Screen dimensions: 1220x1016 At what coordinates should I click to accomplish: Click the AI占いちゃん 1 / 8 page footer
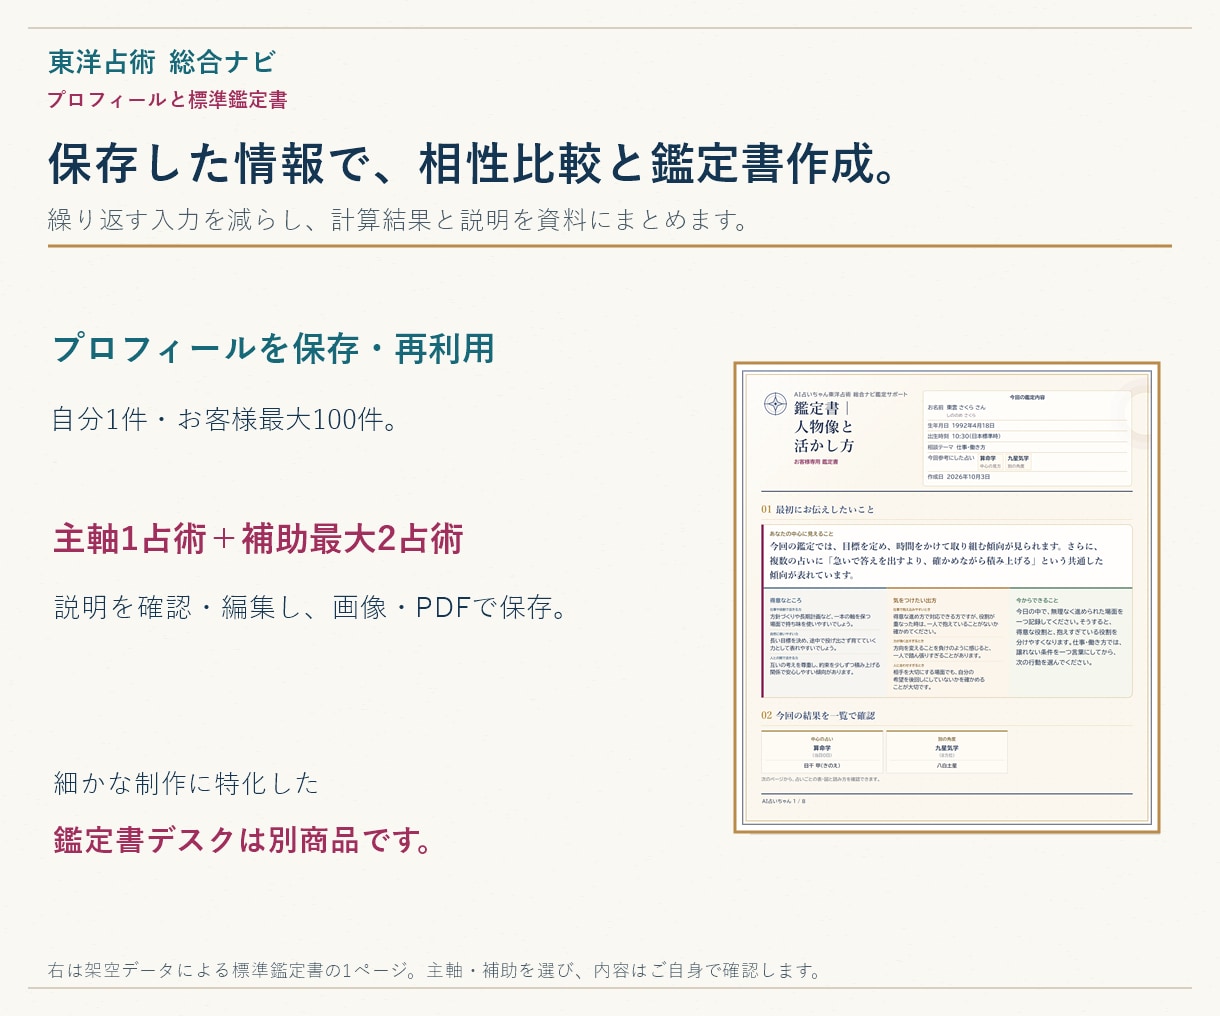[x=783, y=801]
